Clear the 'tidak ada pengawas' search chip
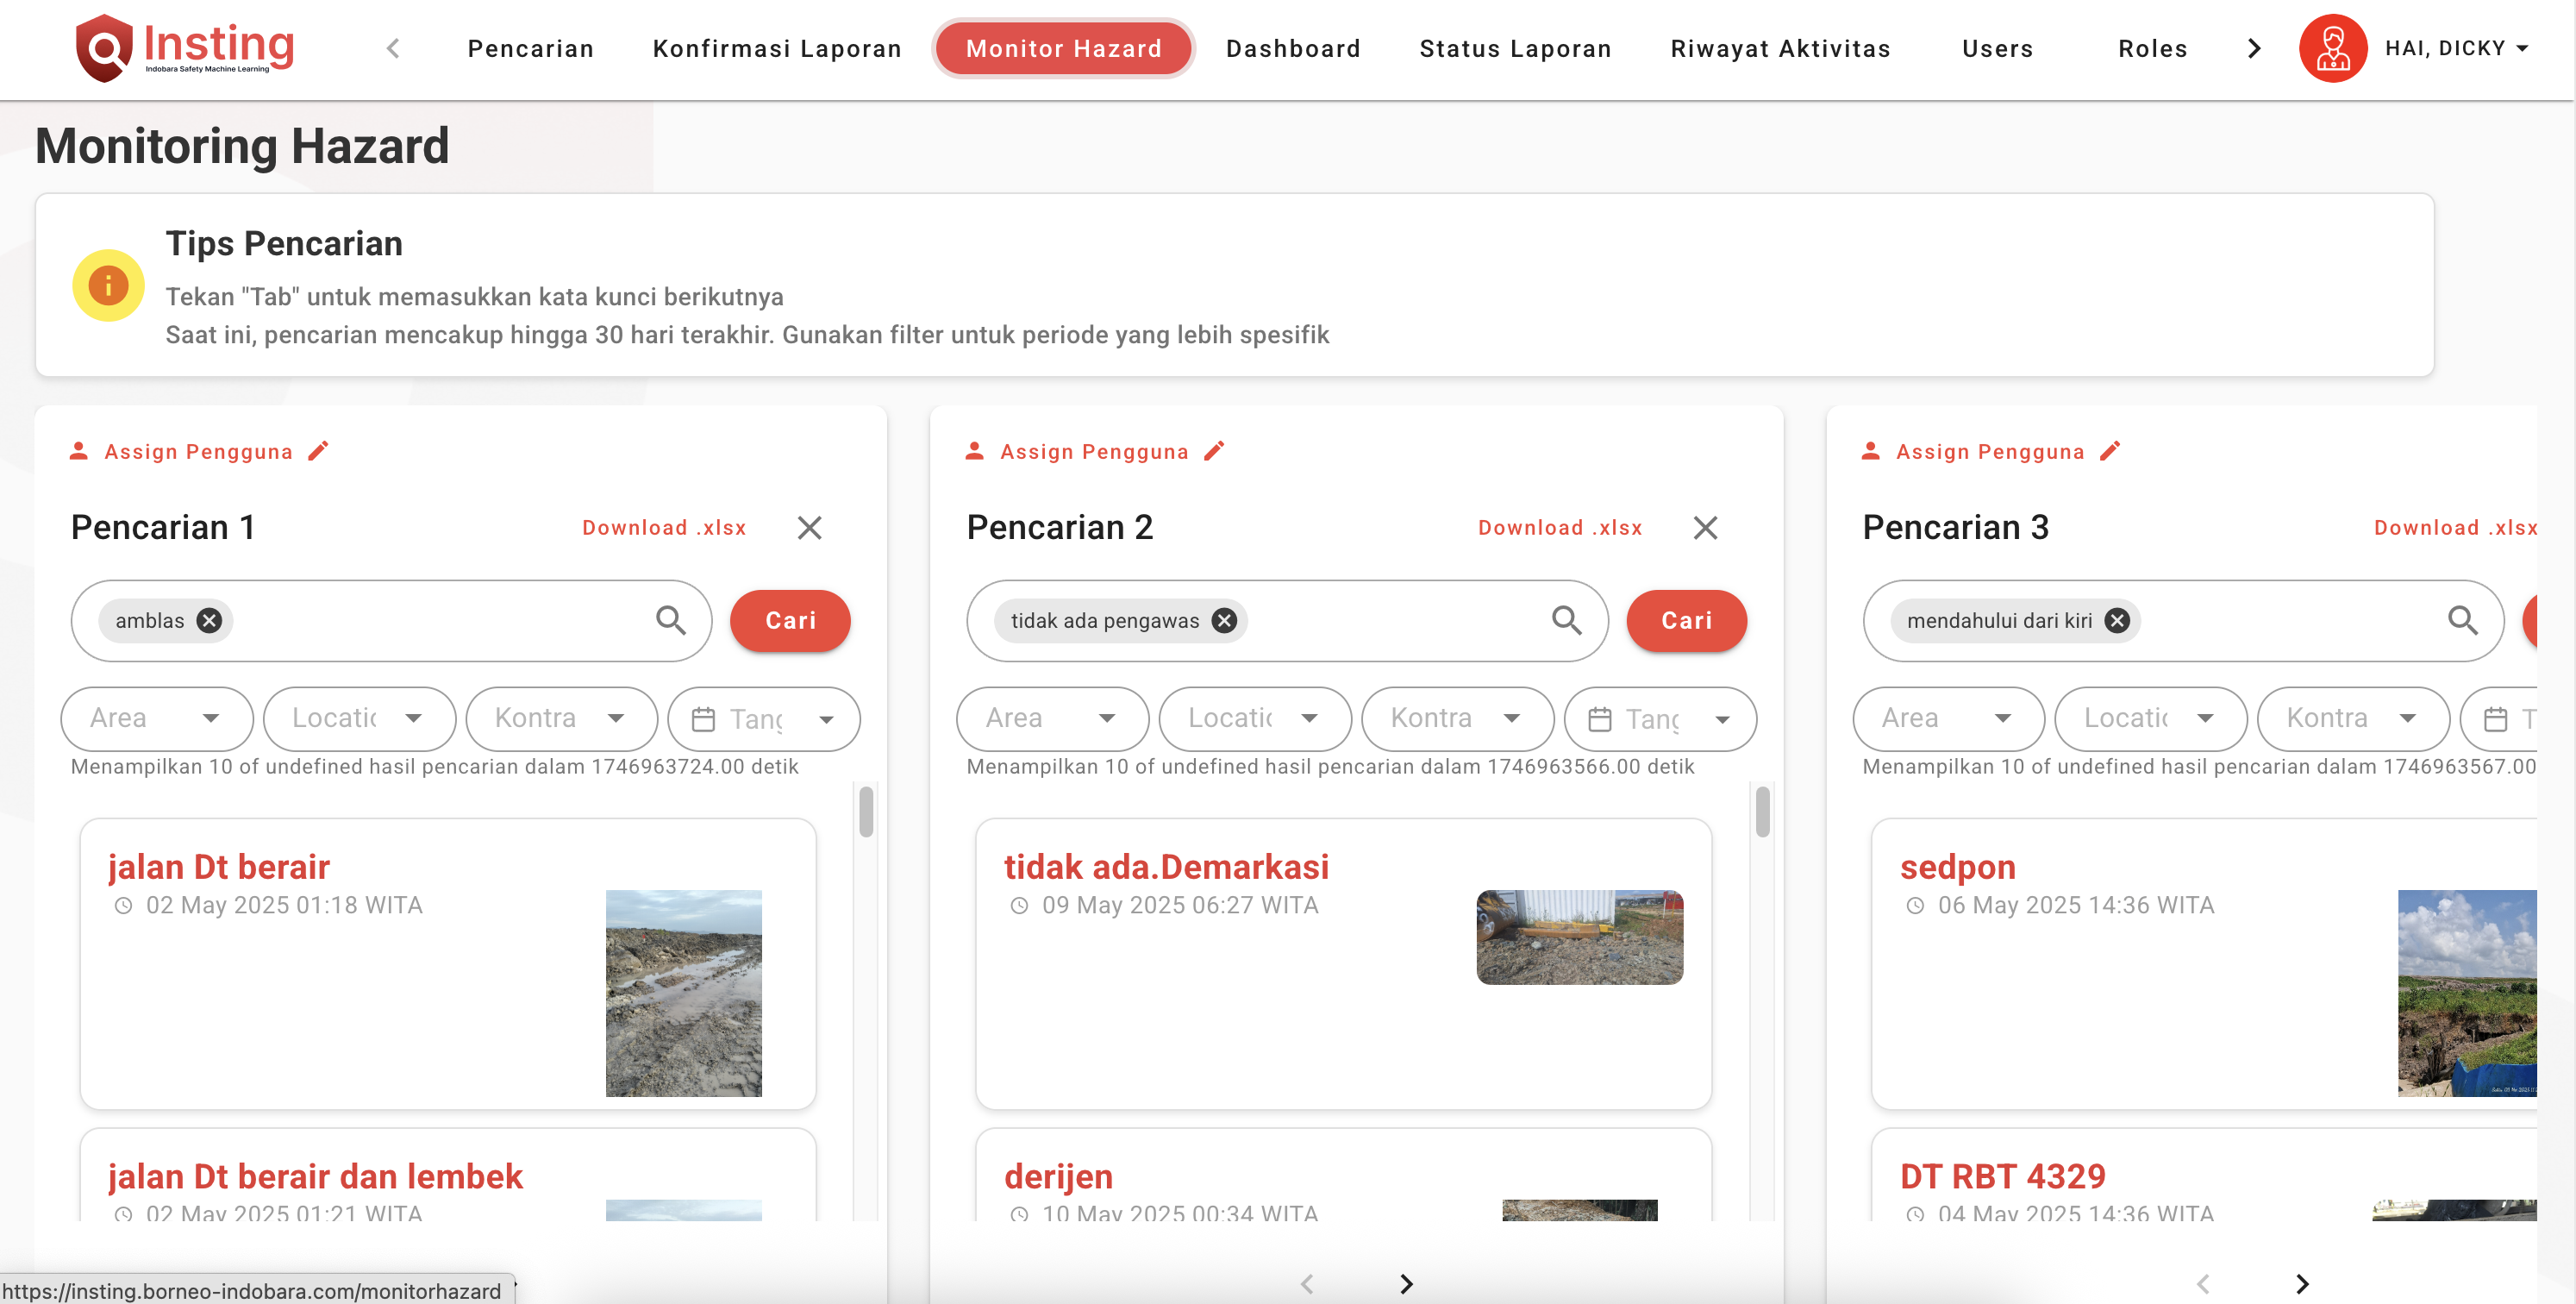 (x=1224, y=620)
